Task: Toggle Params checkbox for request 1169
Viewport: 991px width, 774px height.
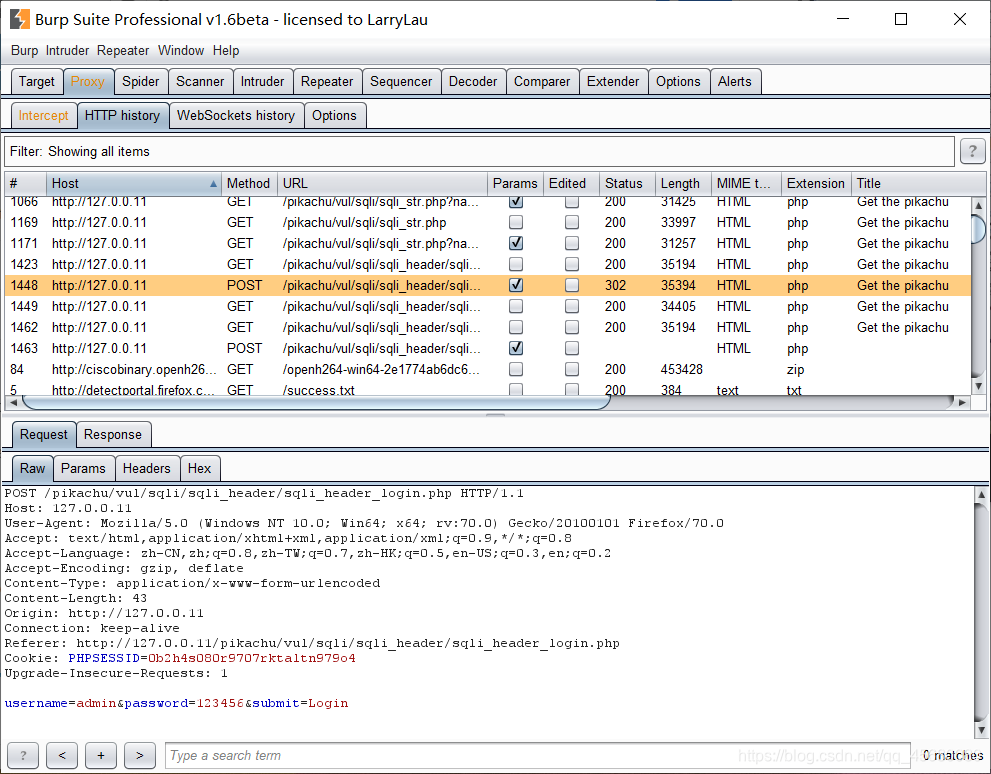Action: click(516, 222)
